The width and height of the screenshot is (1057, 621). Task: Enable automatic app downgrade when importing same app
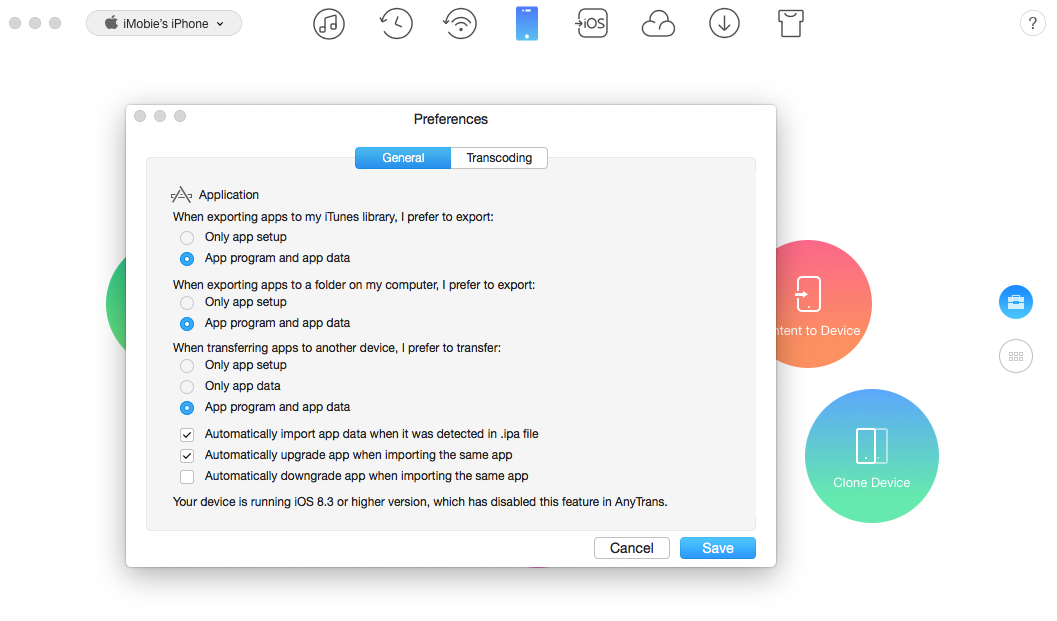(187, 476)
